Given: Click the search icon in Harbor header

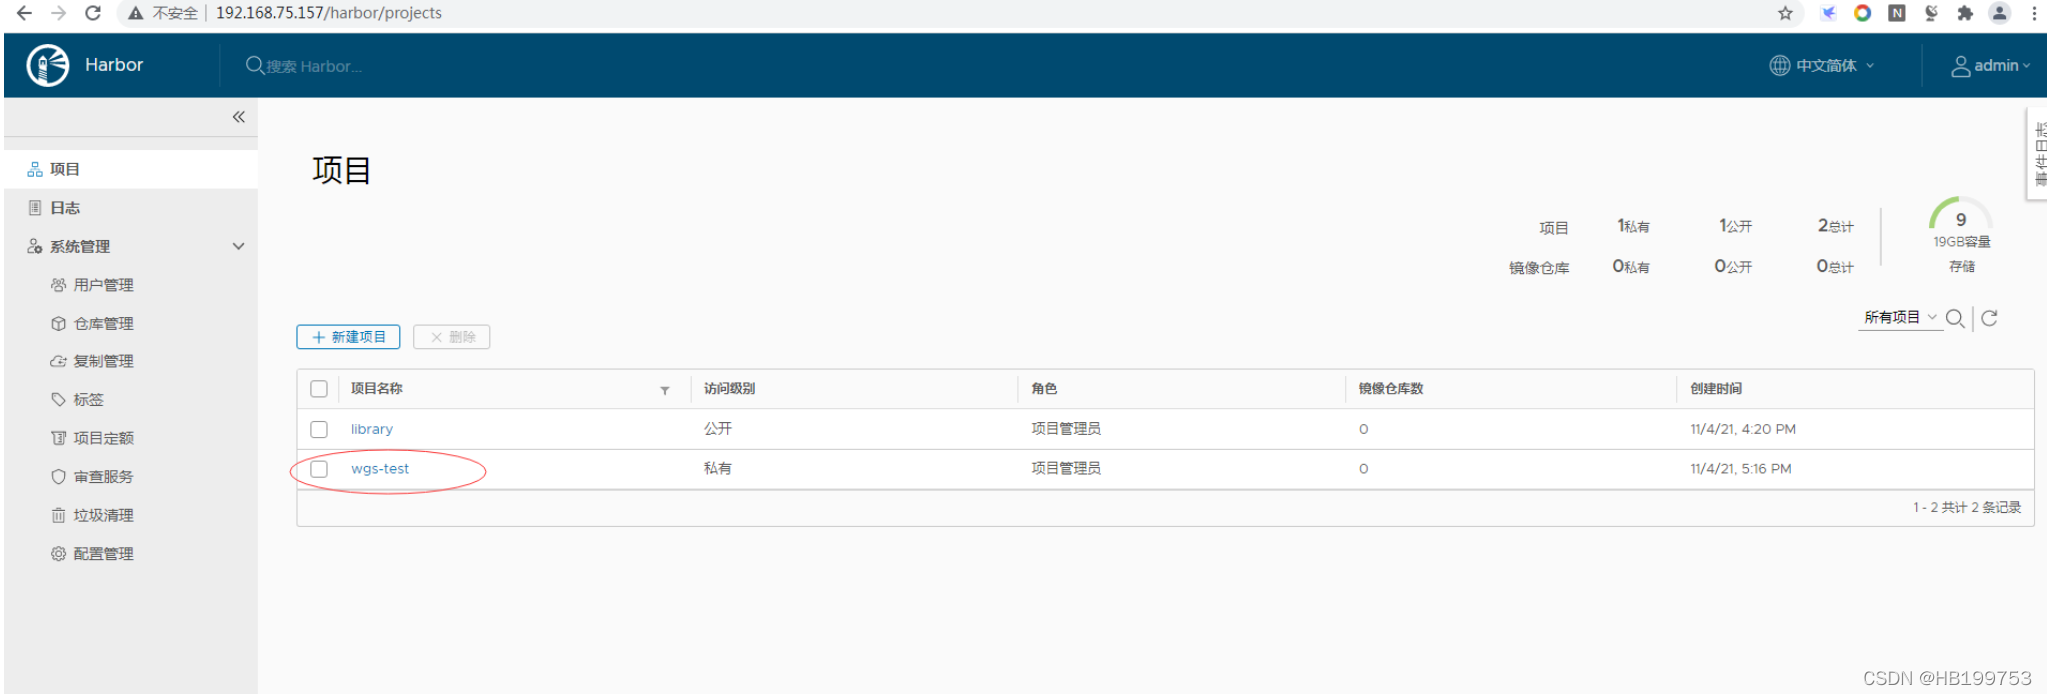Looking at the screenshot, I should pos(255,65).
